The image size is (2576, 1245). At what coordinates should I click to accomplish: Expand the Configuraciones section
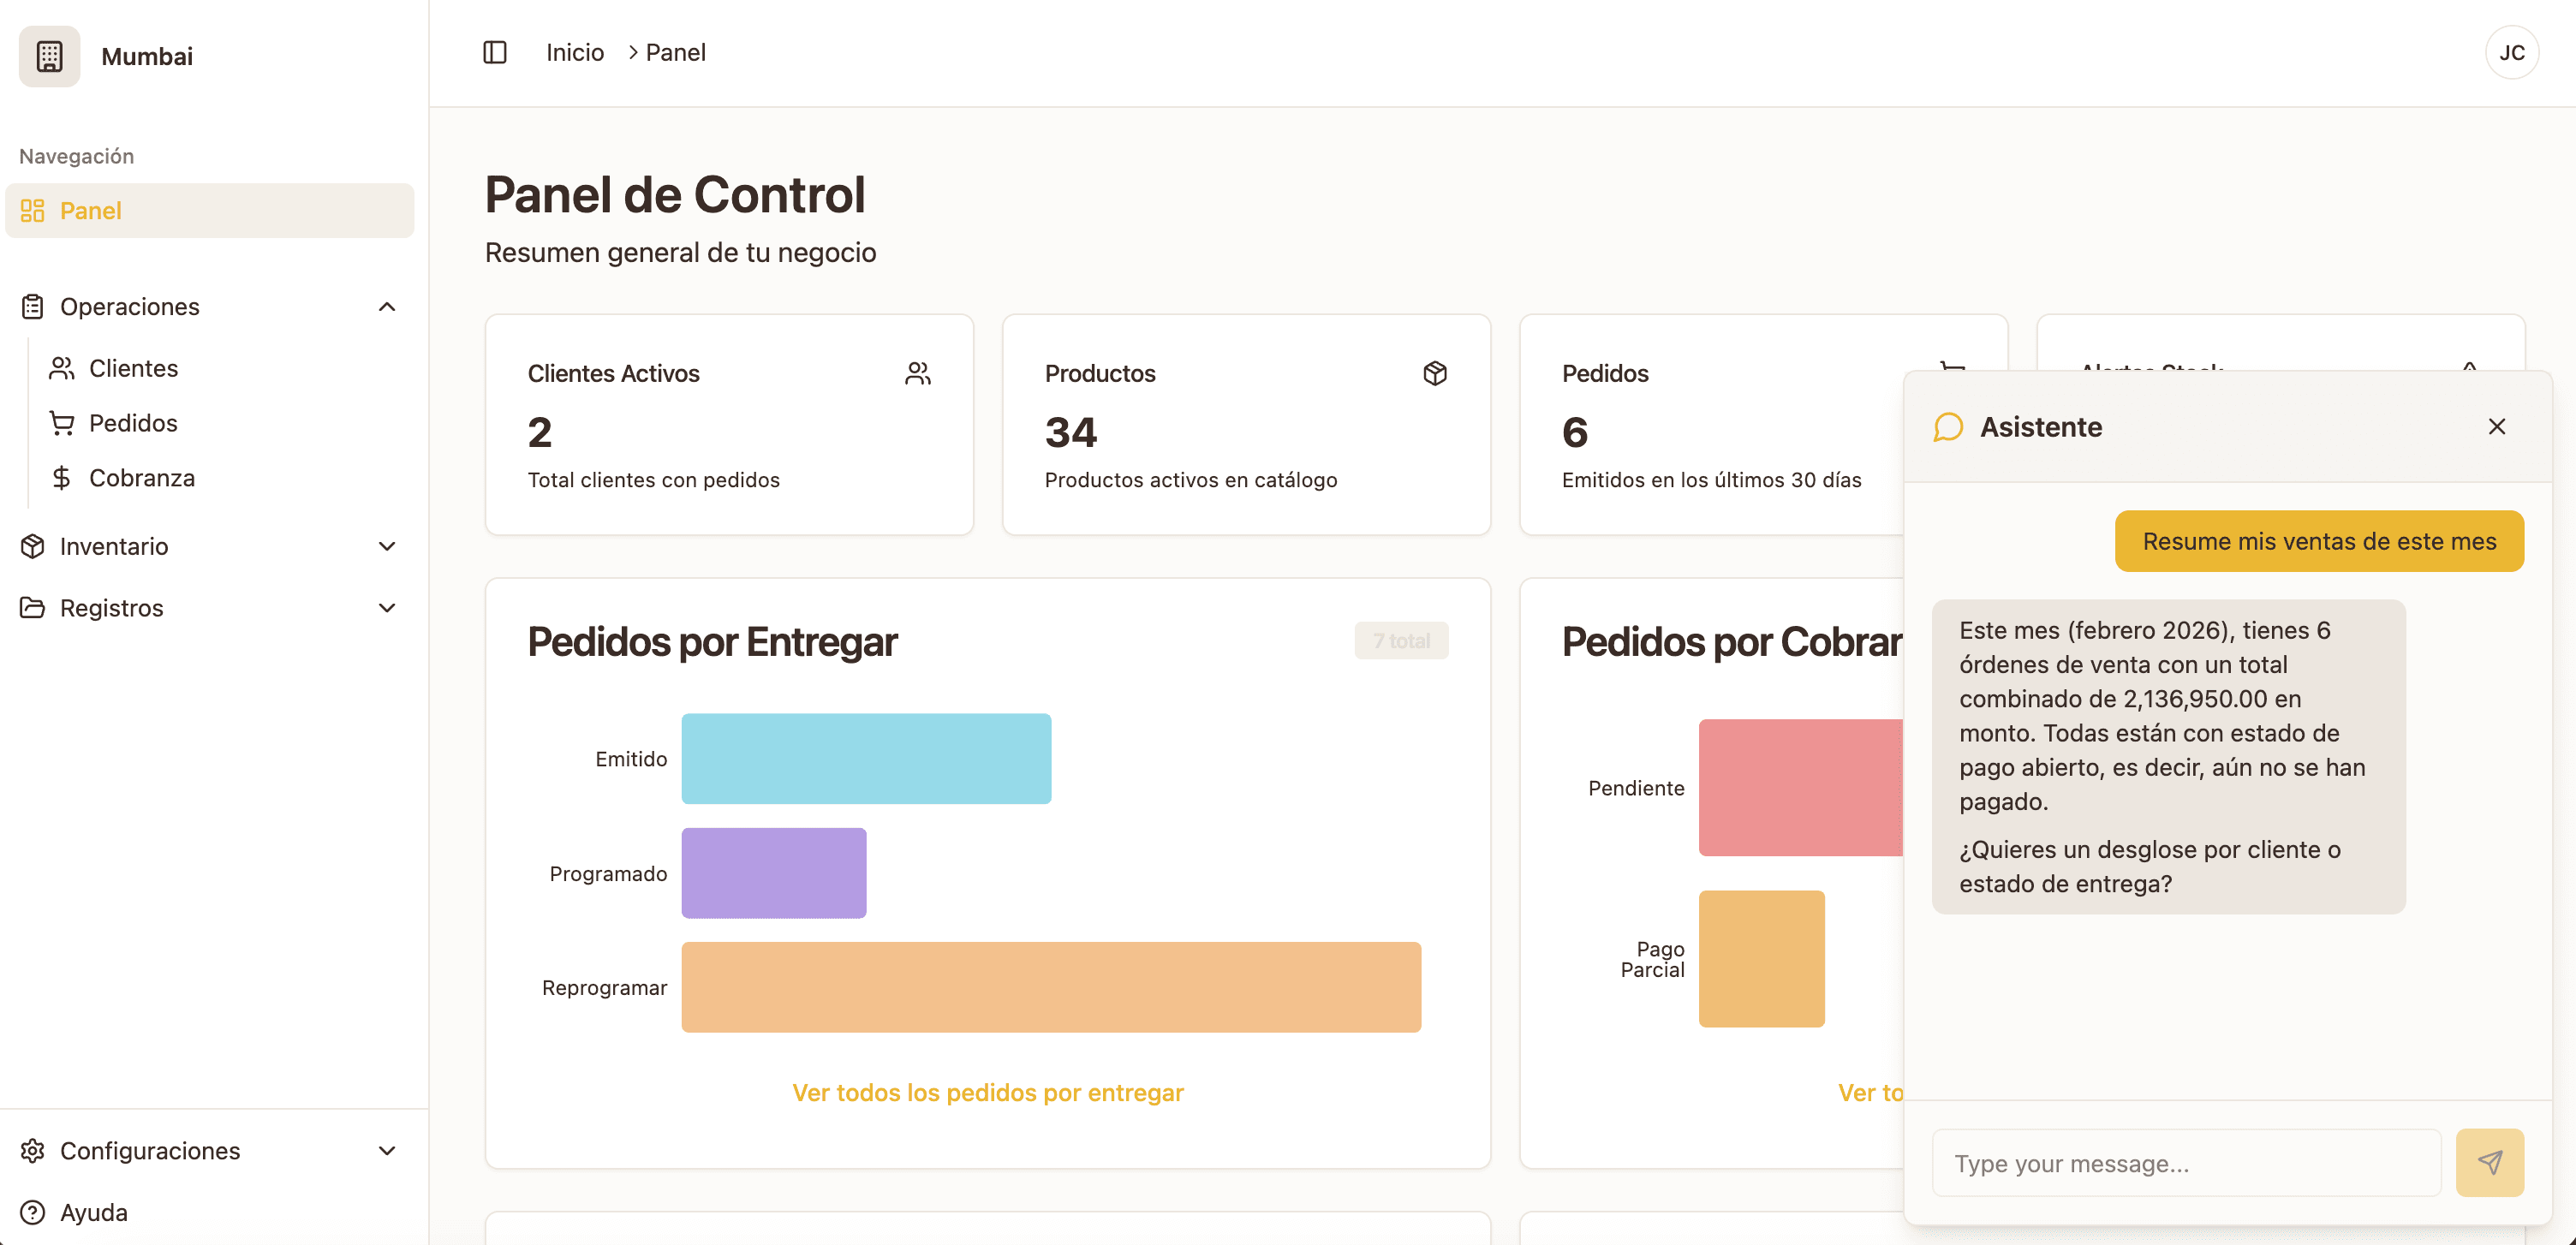point(387,1150)
